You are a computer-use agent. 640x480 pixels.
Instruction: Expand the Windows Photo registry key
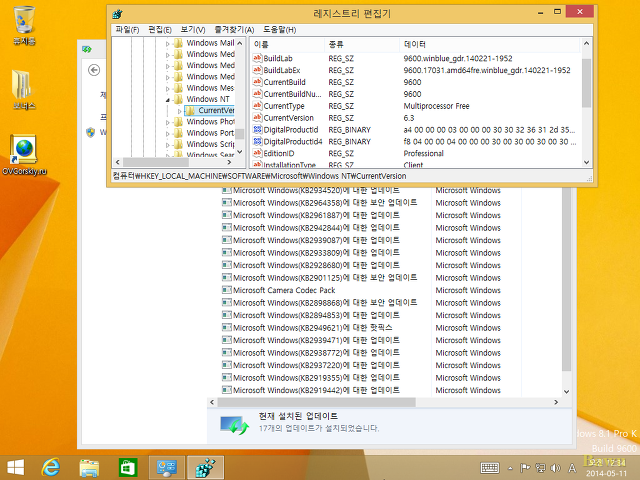click(x=167, y=122)
